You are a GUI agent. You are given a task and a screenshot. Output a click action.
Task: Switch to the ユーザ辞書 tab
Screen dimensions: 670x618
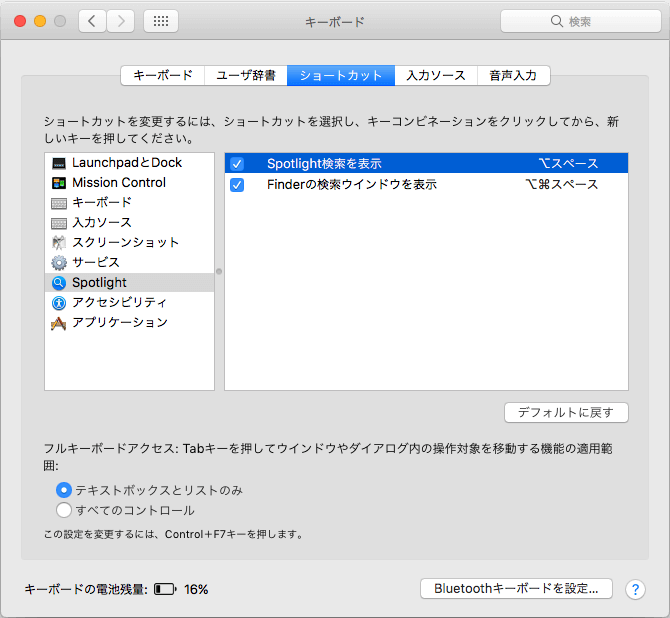pos(246,76)
